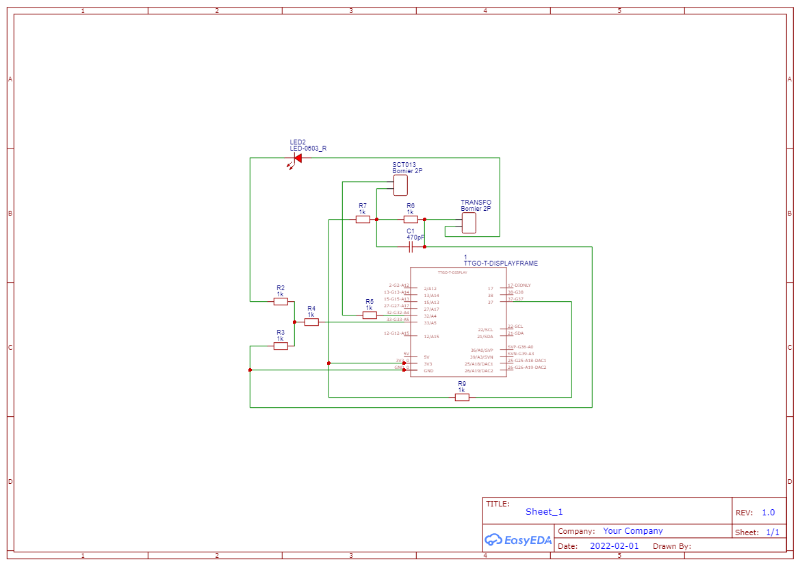
Task: Click the REV value 1.0
Action: (768, 512)
